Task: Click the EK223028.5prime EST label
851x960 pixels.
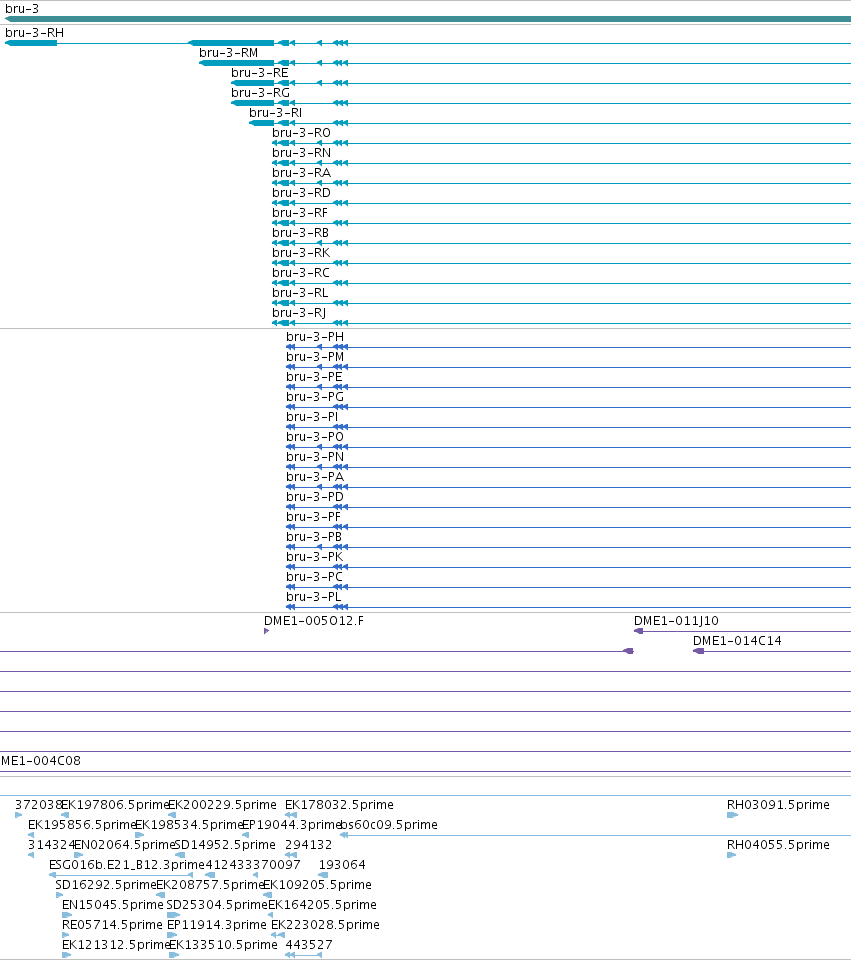Action: 325,925
